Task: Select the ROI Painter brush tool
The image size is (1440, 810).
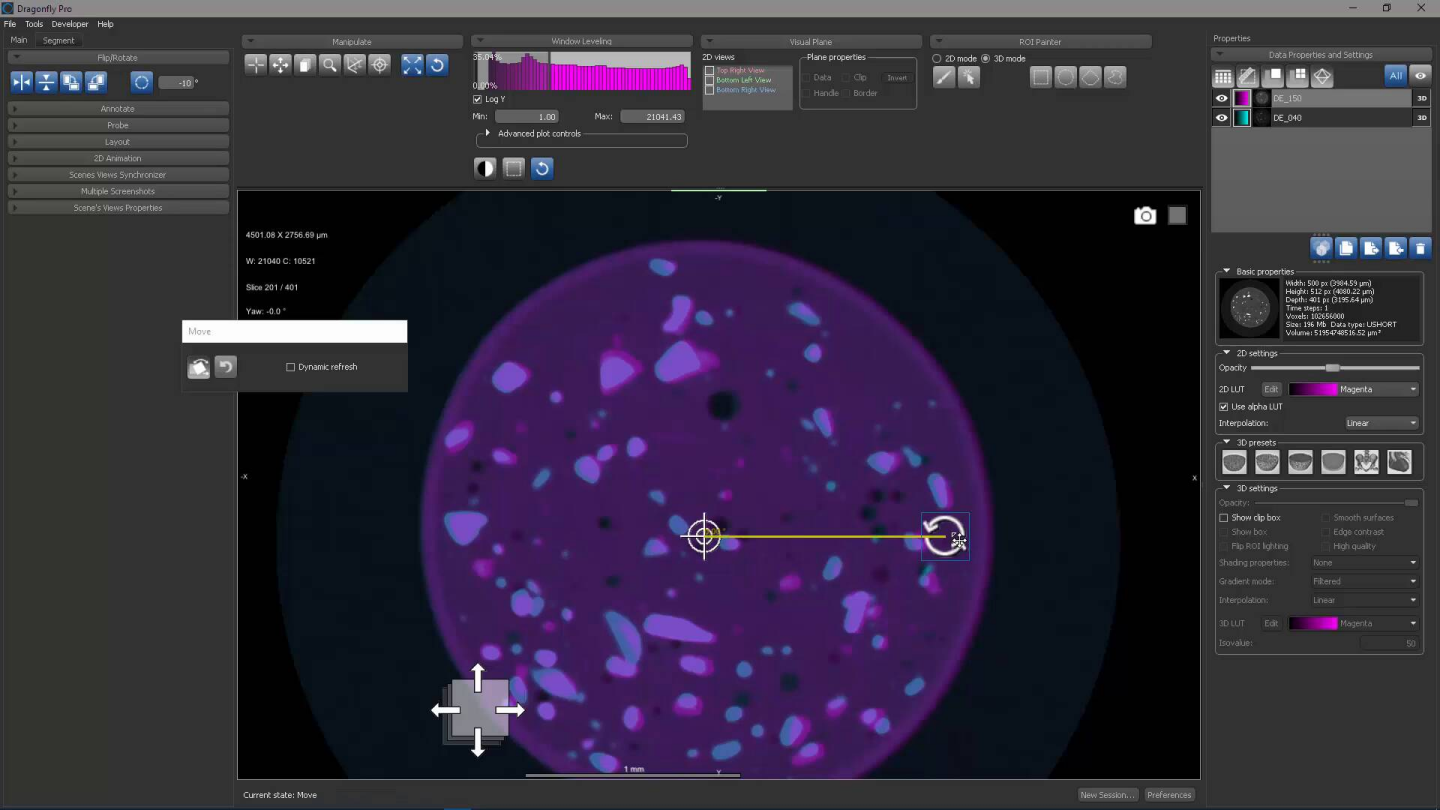Action: [x=944, y=77]
